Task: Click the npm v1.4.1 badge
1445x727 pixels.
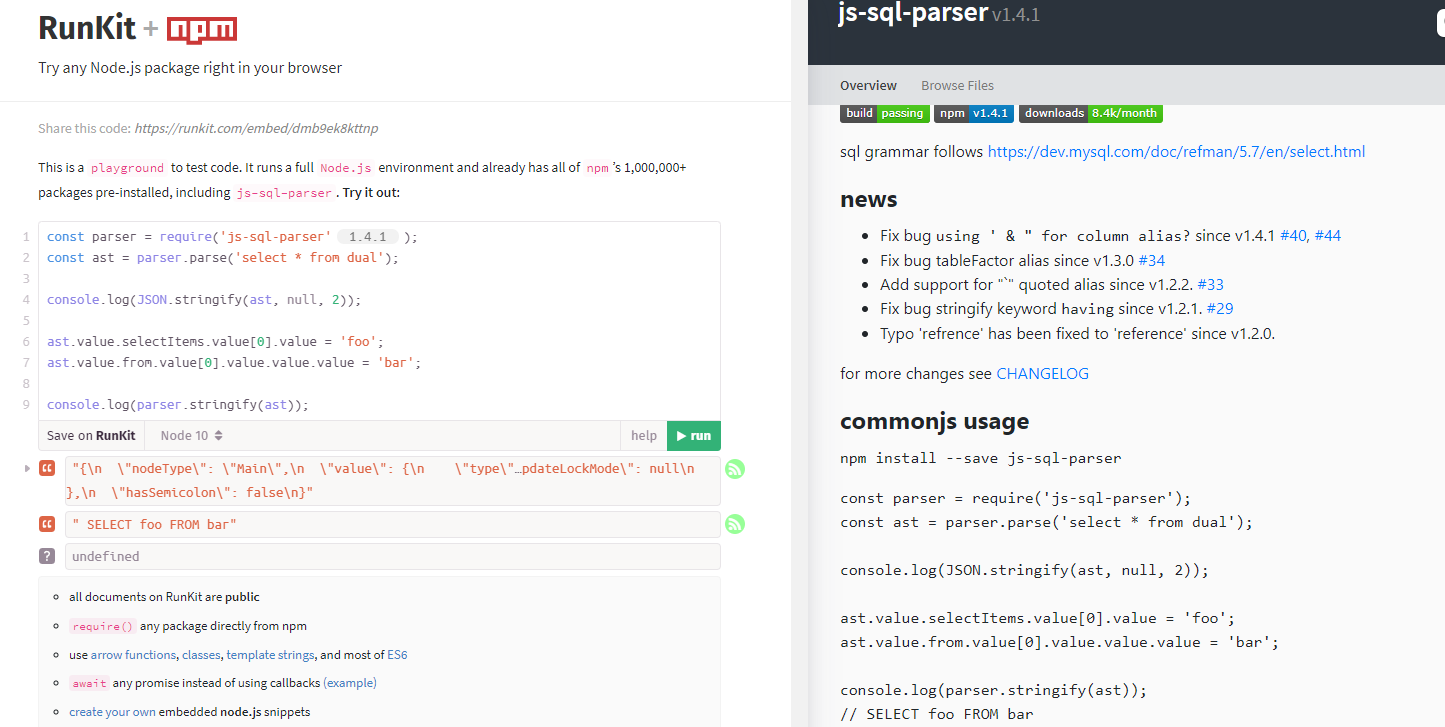Action: click(974, 113)
